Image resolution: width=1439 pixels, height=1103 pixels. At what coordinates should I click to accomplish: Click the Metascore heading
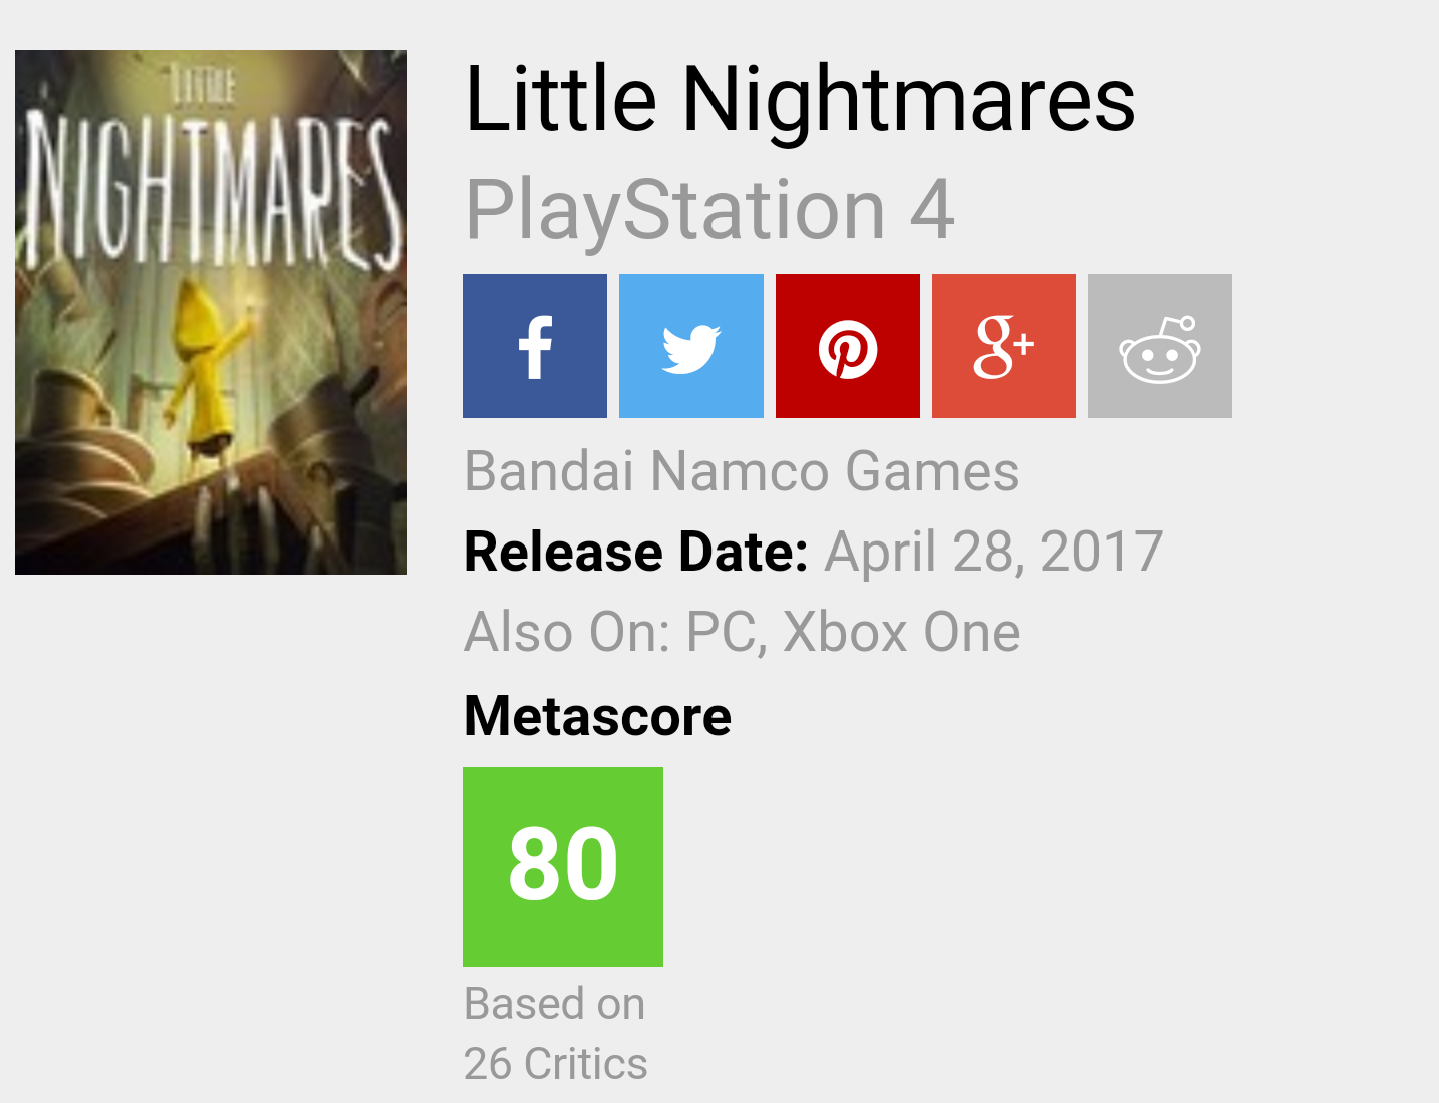tap(598, 716)
